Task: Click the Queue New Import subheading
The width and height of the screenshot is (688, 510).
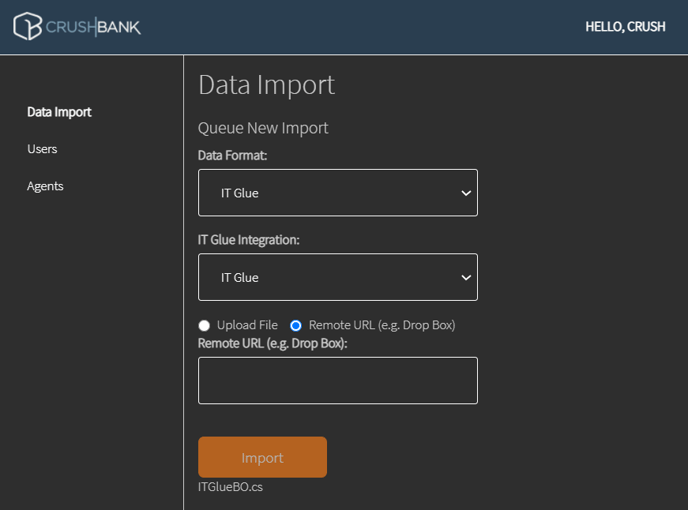Action: coord(263,128)
